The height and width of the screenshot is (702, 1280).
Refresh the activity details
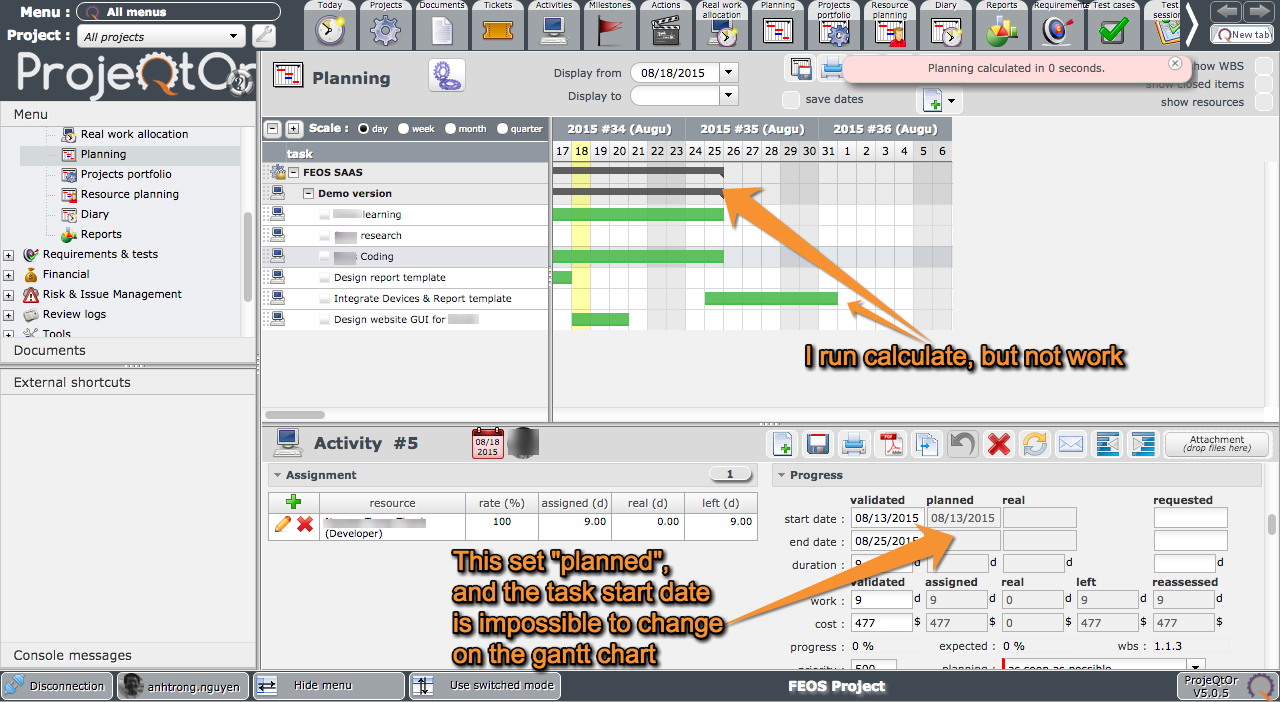tap(1035, 443)
